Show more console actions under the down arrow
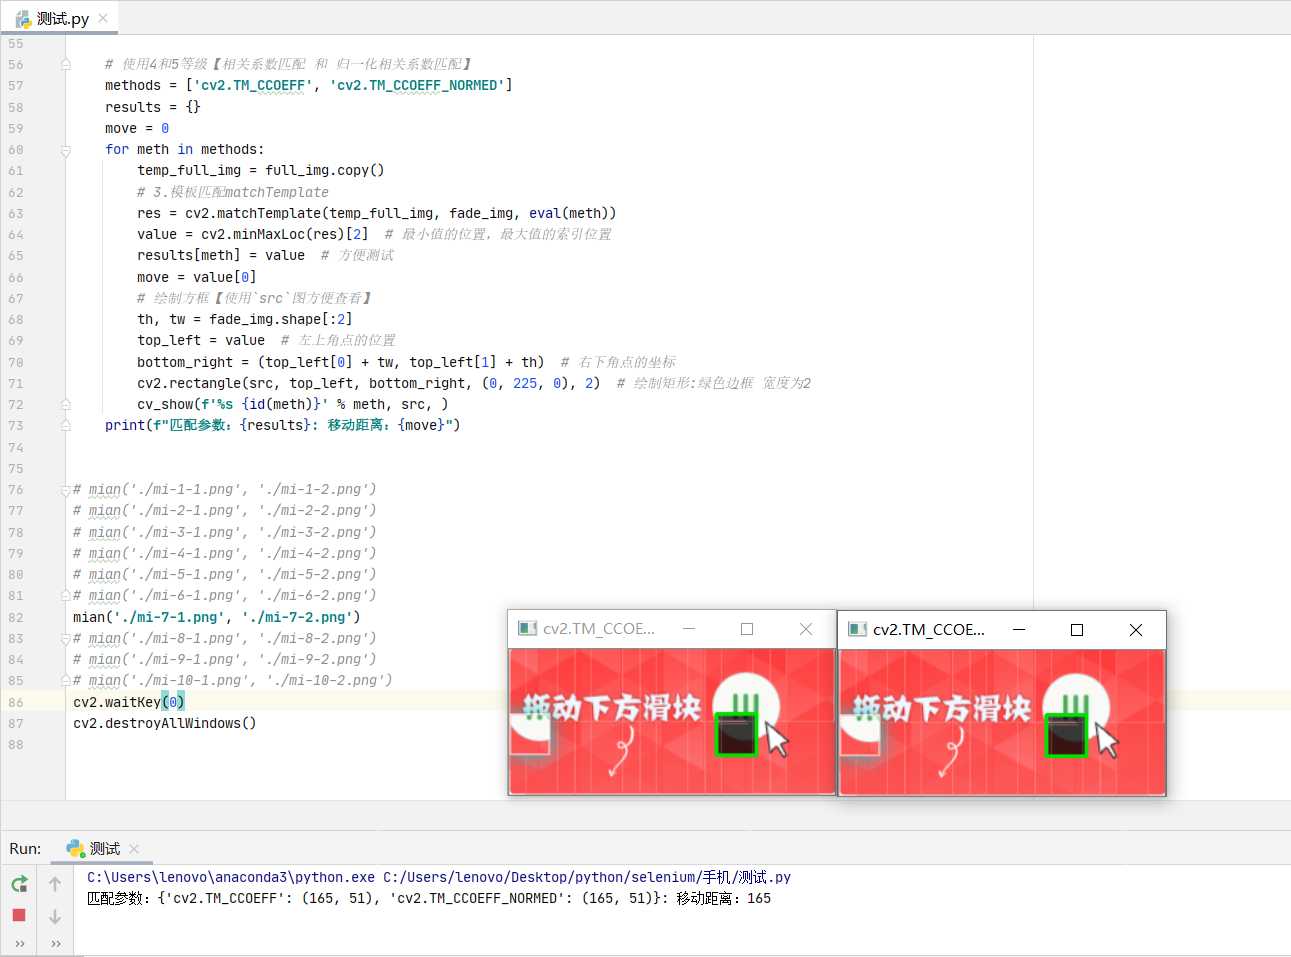The image size is (1291, 957). coord(55,943)
